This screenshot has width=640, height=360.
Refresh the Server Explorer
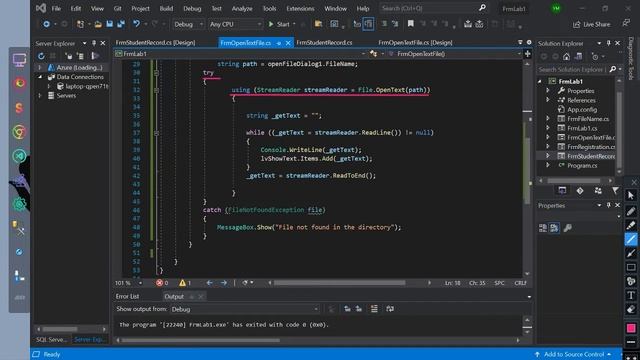pyautogui.click(x=41, y=56)
